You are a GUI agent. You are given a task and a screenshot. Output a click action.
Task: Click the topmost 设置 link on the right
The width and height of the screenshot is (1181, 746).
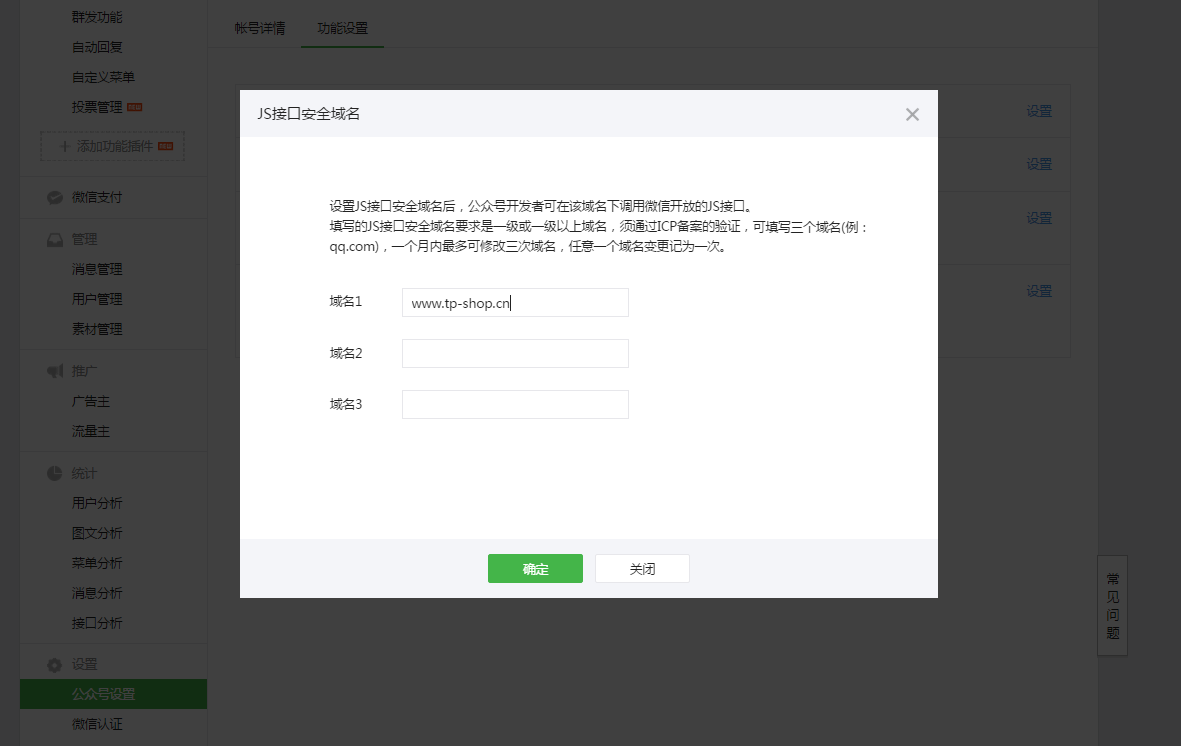(x=1039, y=111)
